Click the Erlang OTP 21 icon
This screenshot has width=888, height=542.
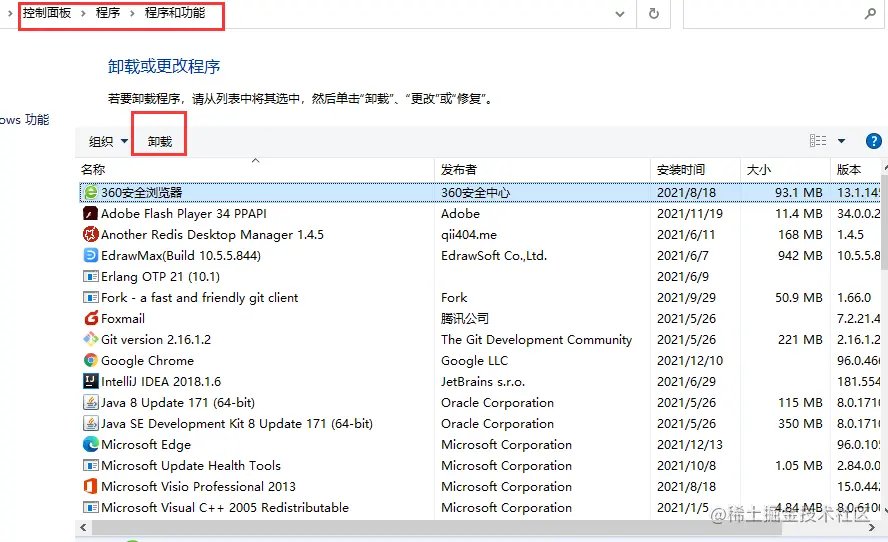click(91, 276)
